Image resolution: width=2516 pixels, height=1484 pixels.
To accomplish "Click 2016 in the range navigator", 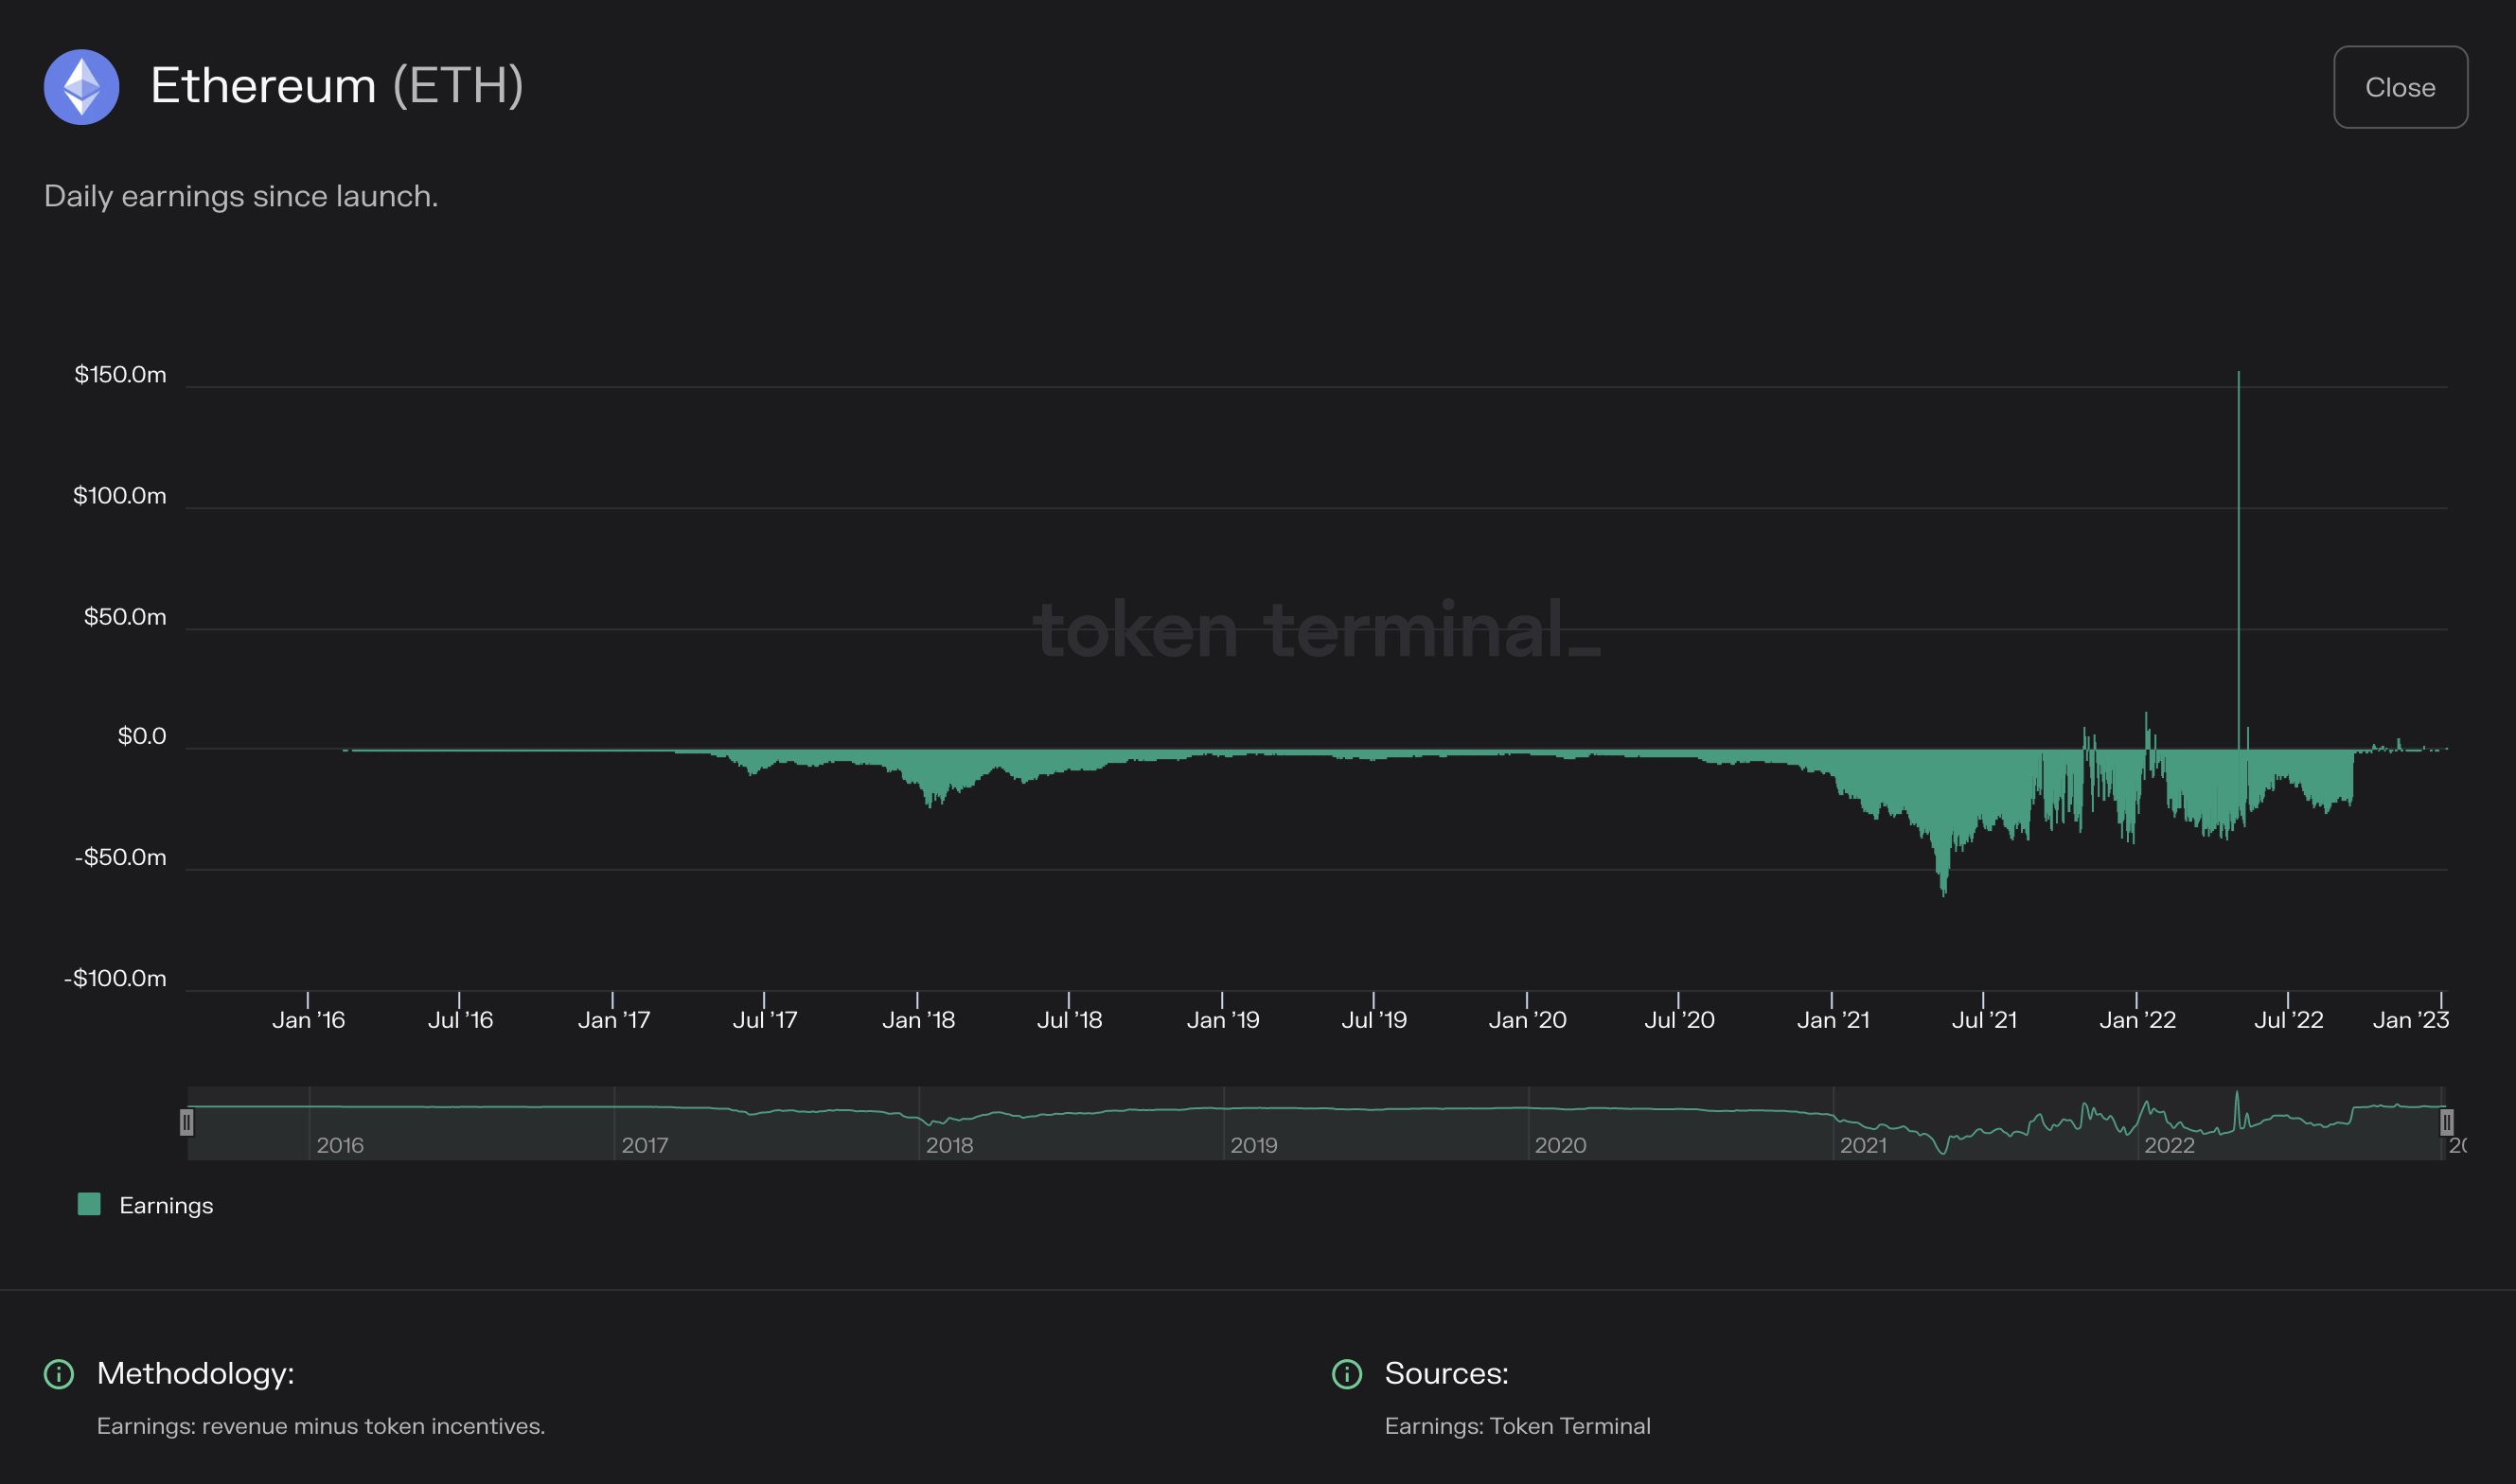I will 340,1145.
